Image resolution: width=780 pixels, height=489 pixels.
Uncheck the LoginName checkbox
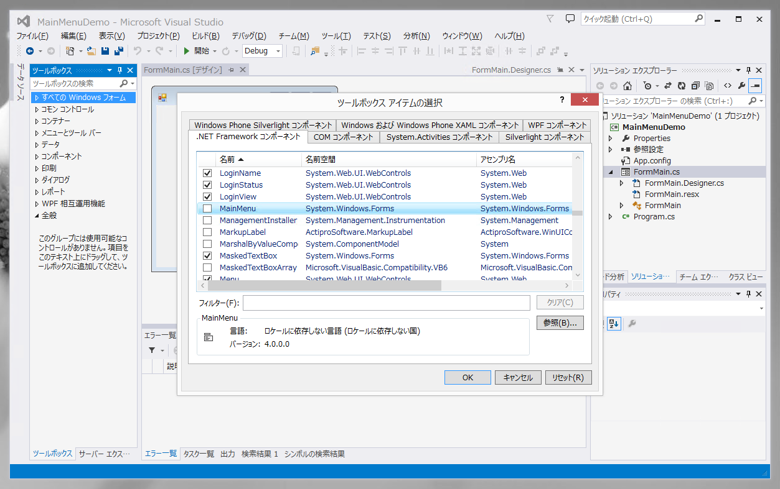207,173
